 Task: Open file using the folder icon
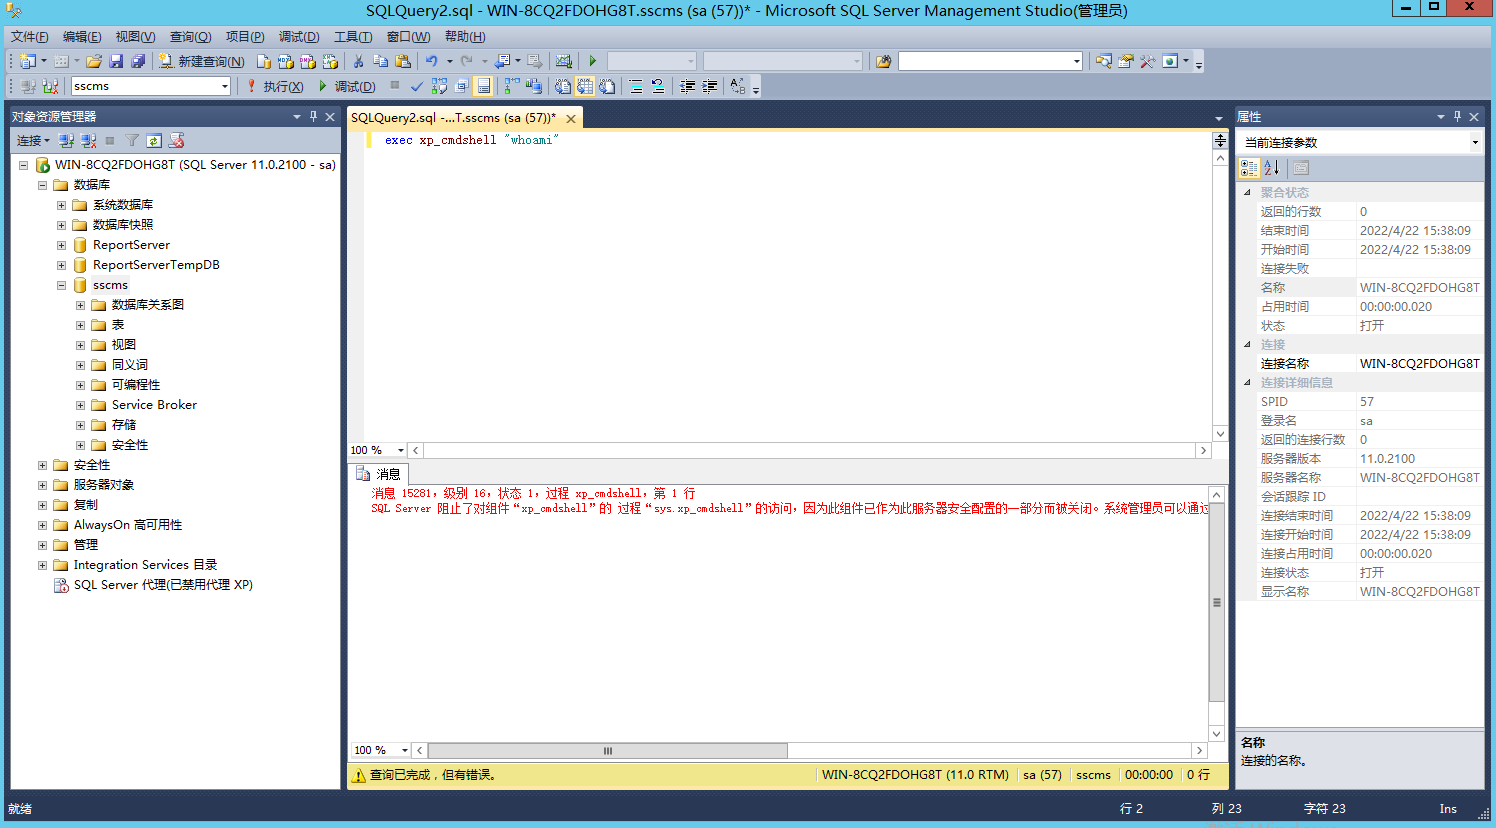point(93,61)
